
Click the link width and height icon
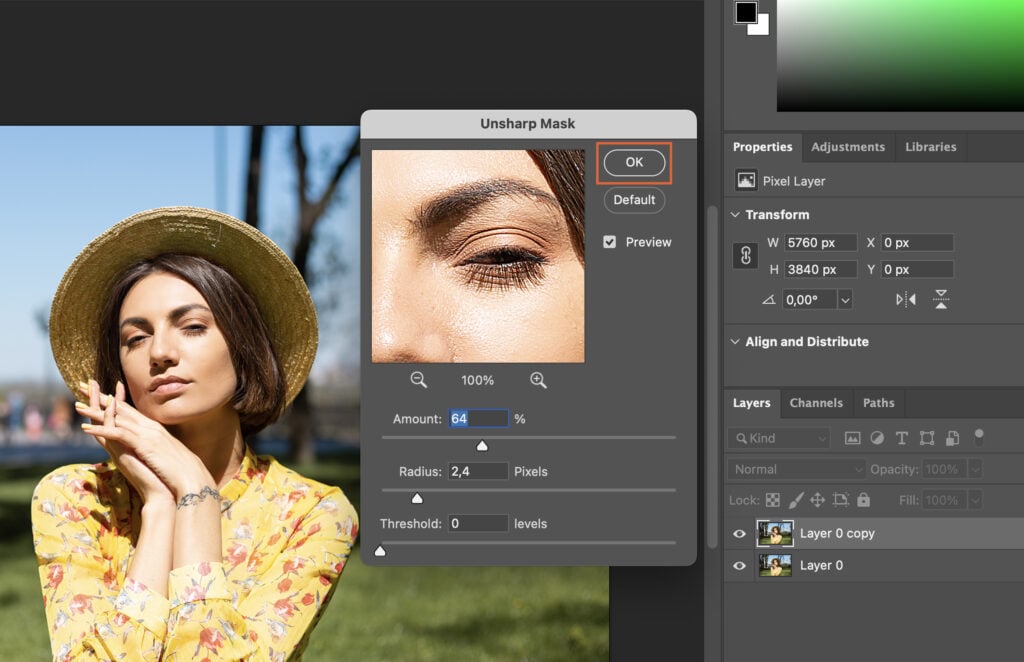pos(744,255)
